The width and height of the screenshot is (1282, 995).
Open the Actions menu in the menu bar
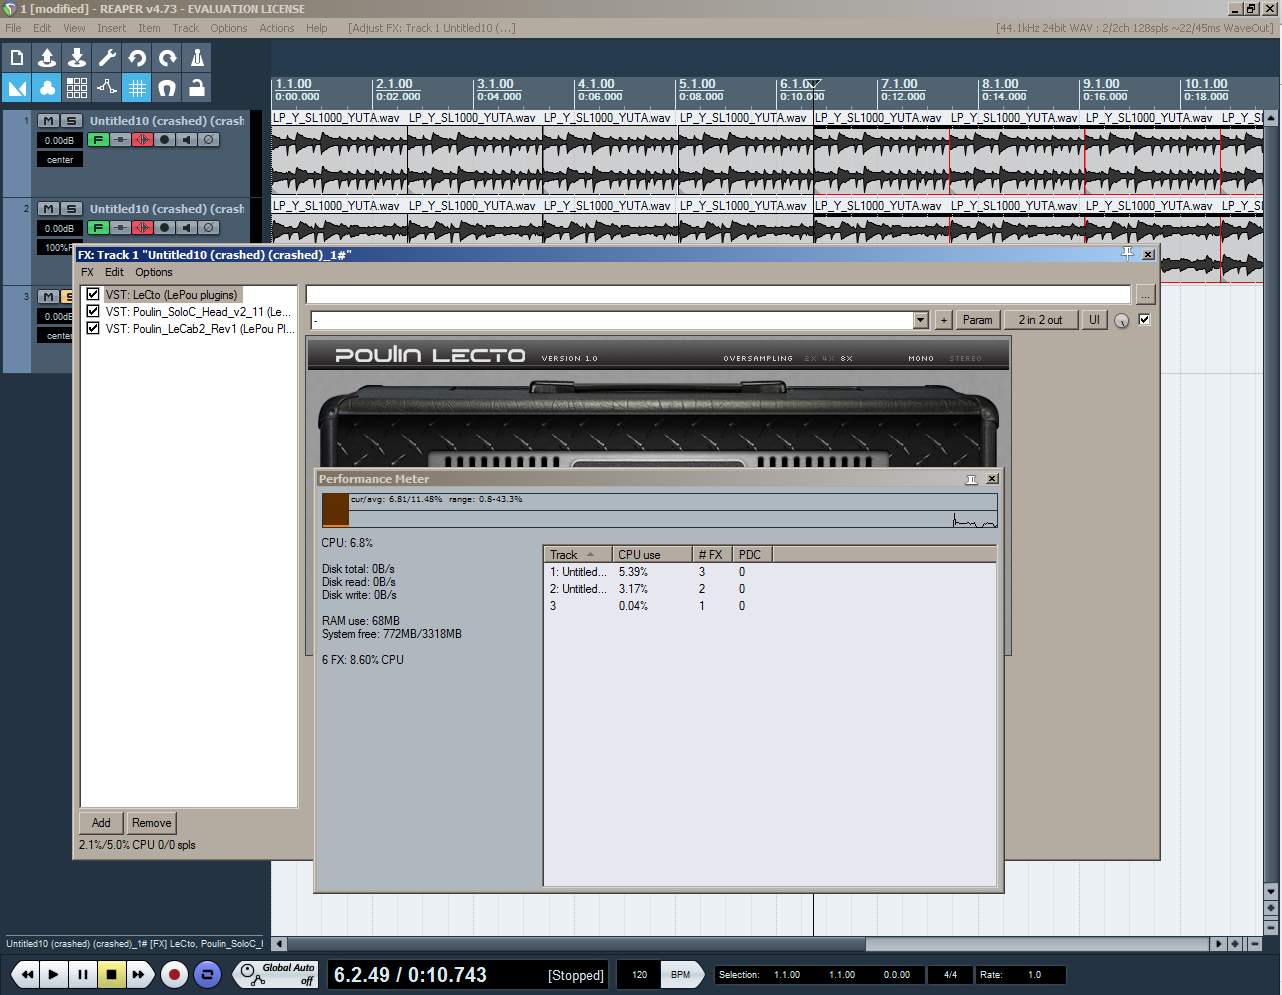276,28
